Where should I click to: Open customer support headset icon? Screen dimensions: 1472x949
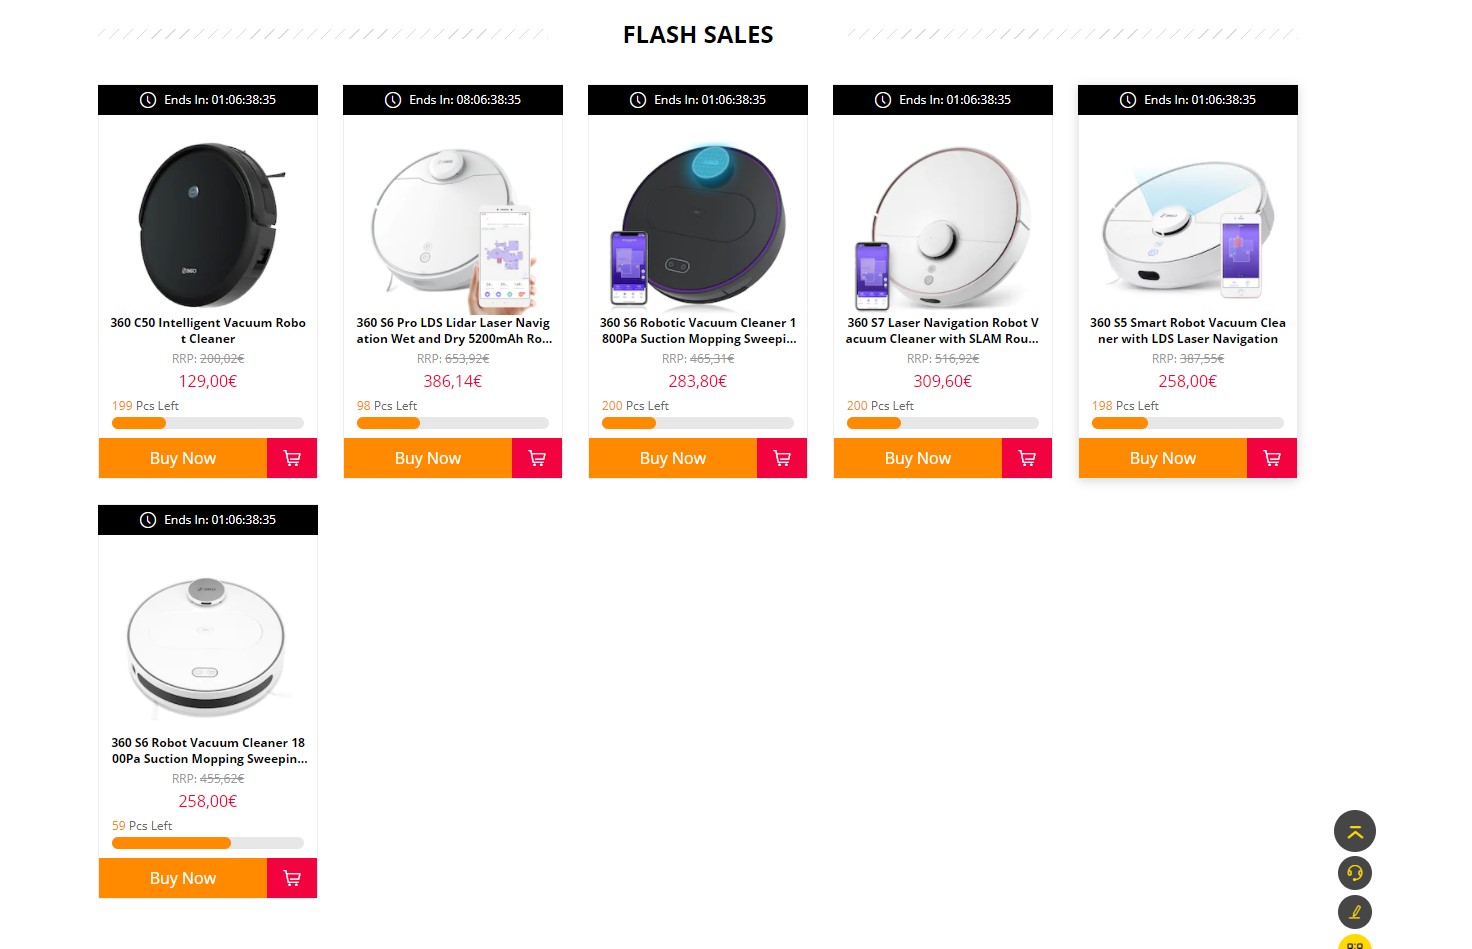tap(1355, 873)
